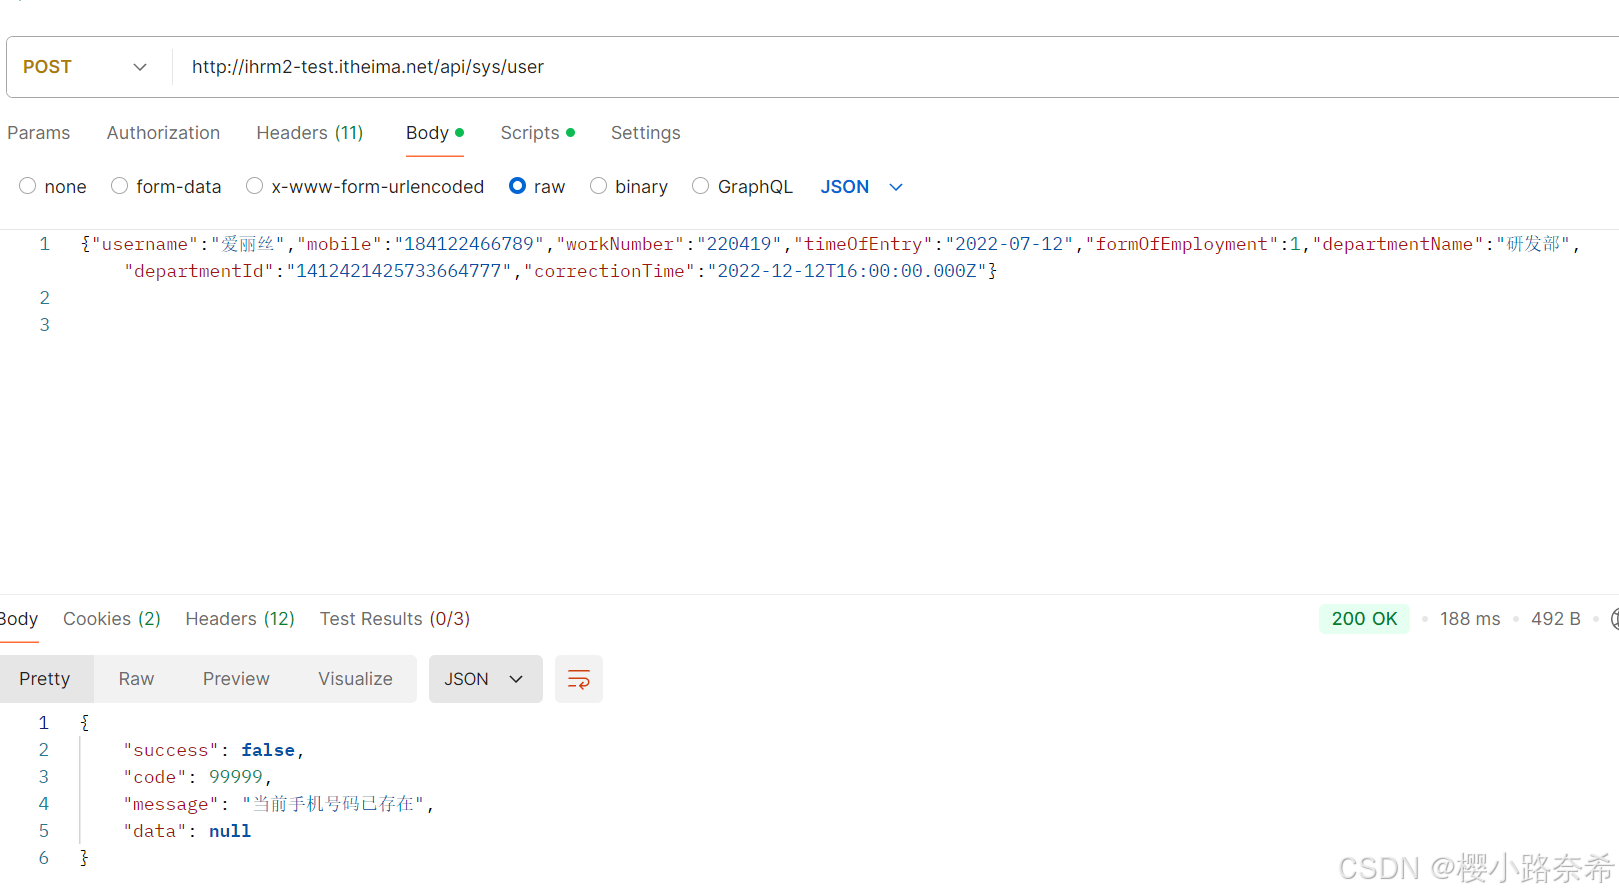View Test Results (0/3) tab

(395, 619)
